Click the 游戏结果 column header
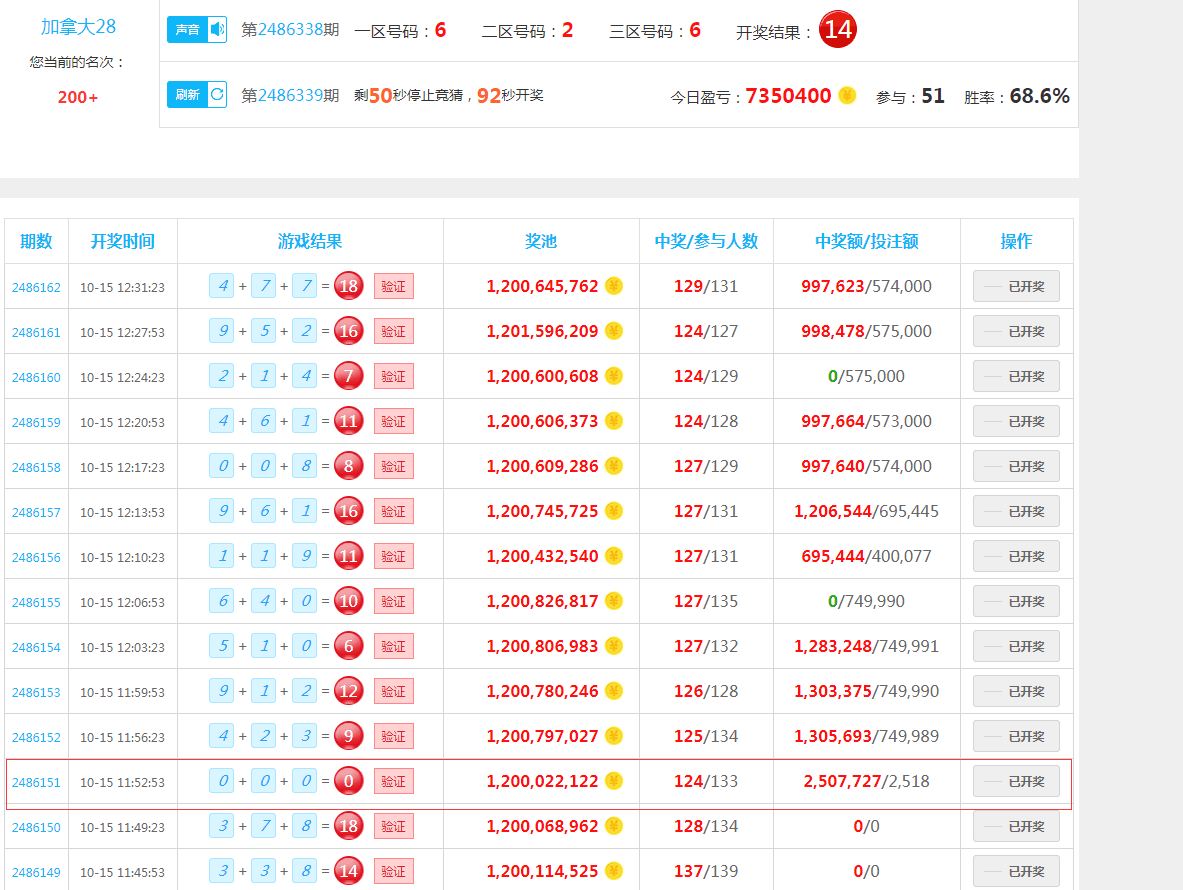This screenshot has width=1183, height=890. pos(310,241)
